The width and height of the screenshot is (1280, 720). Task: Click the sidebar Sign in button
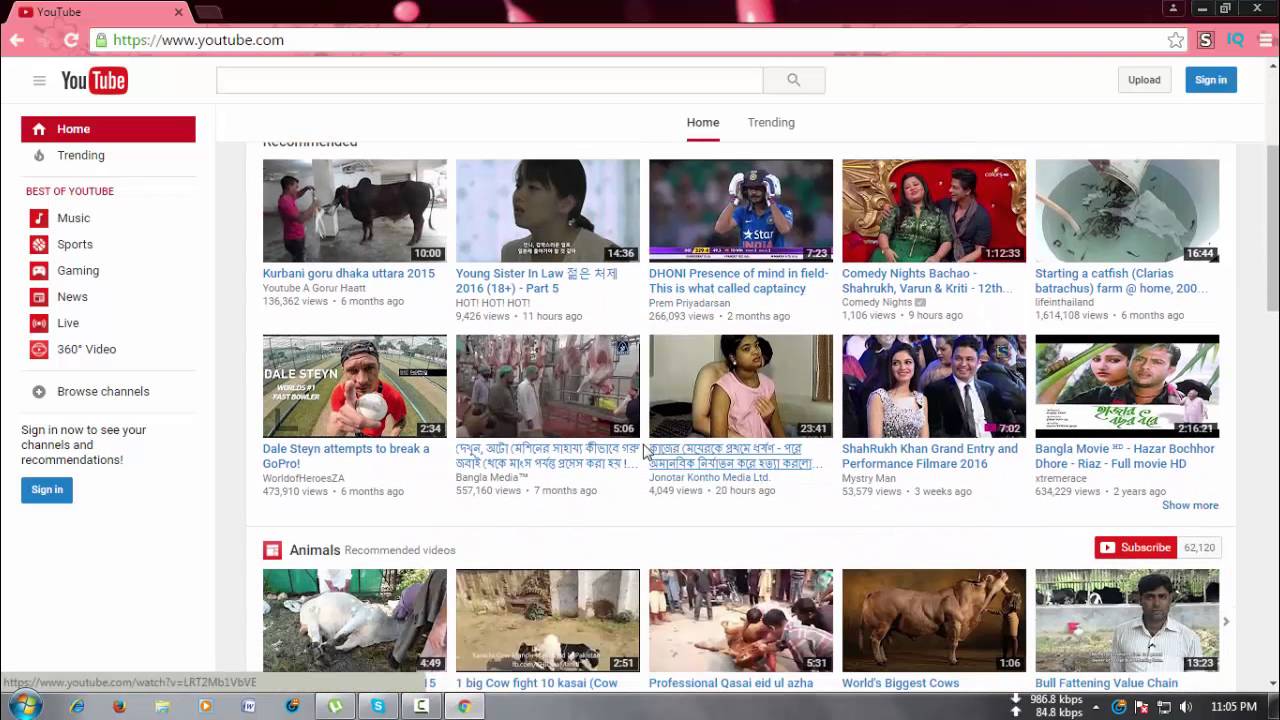pyautogui.click(x=47, y=490)
